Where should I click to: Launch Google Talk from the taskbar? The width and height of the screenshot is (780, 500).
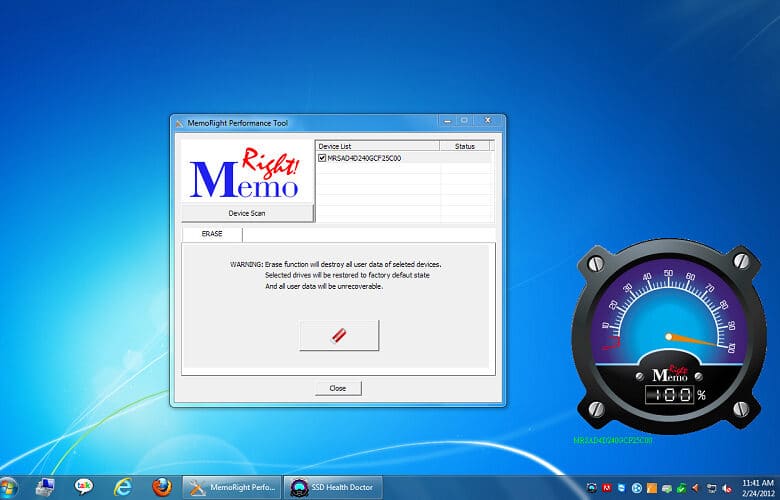(84, 487)
